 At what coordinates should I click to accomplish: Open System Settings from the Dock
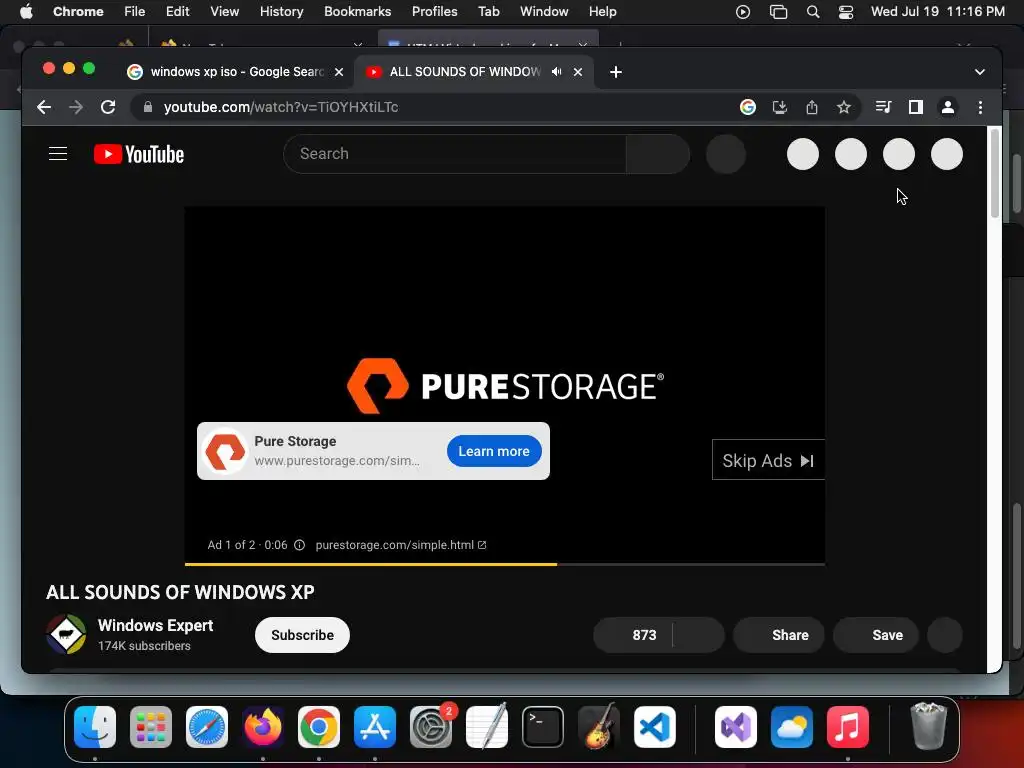coord(431,727)
